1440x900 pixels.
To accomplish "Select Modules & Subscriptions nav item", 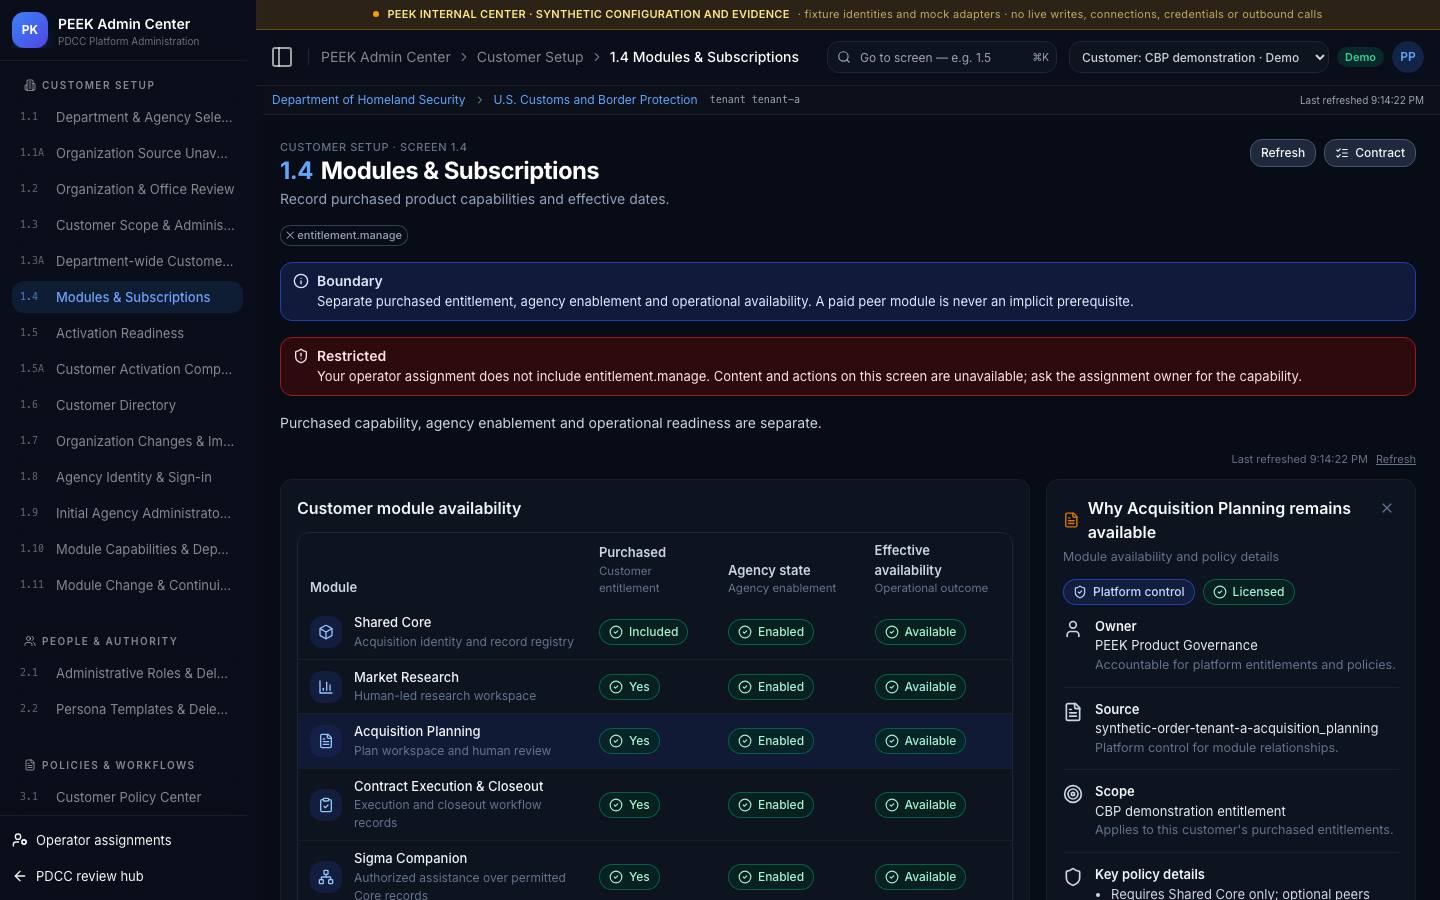I will [128, 297].
